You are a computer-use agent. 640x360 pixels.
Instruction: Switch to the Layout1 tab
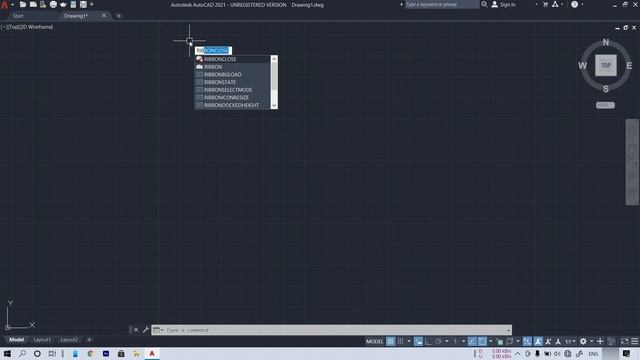42,340
